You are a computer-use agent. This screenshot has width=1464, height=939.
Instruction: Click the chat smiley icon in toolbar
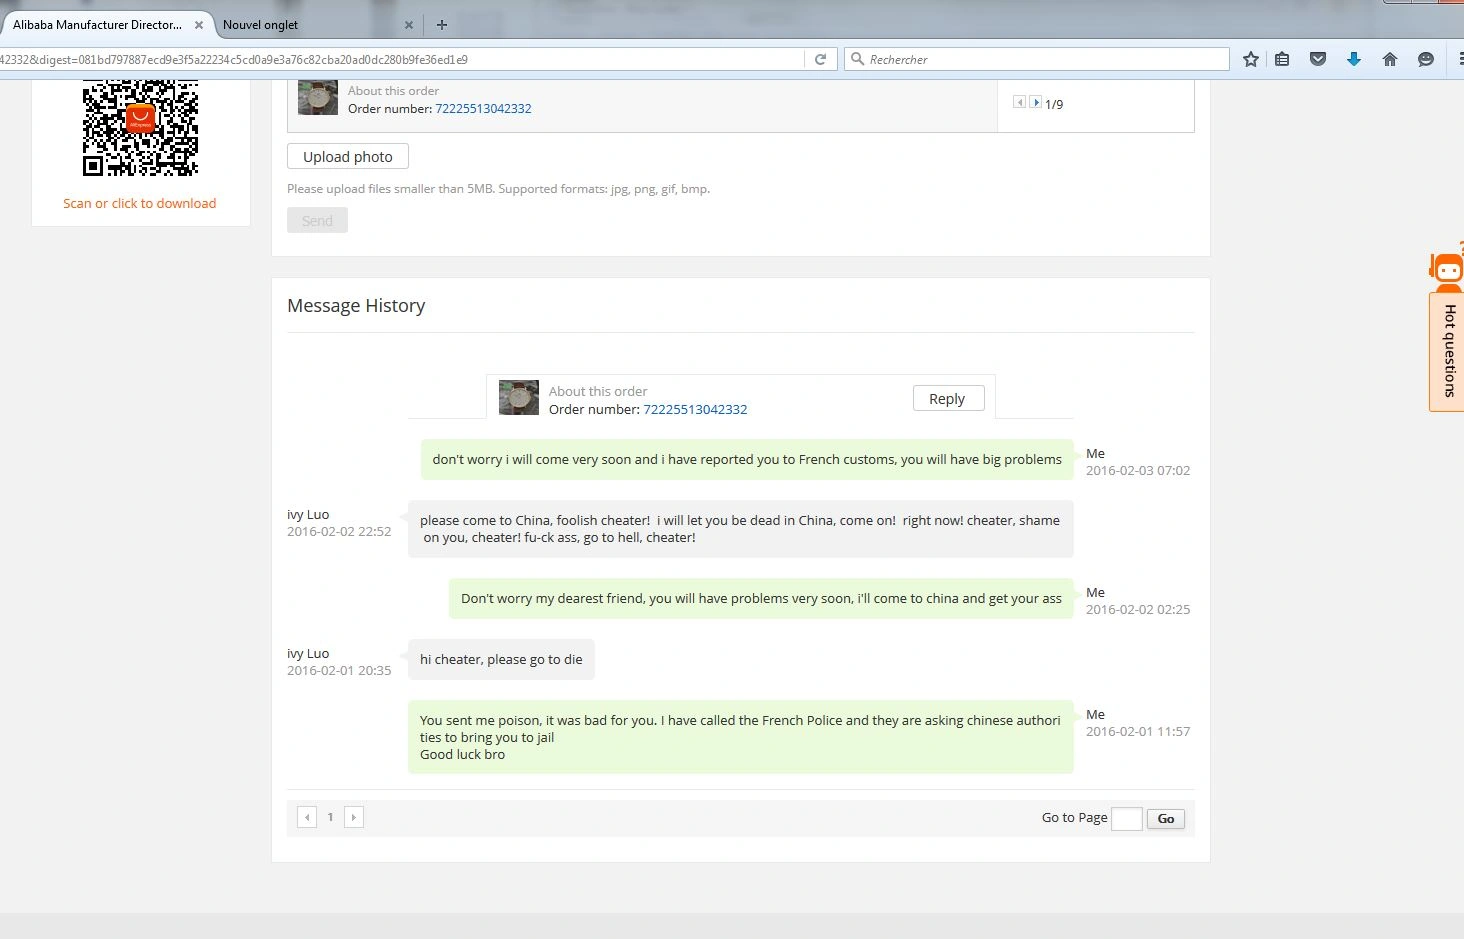coord(1426,59)
